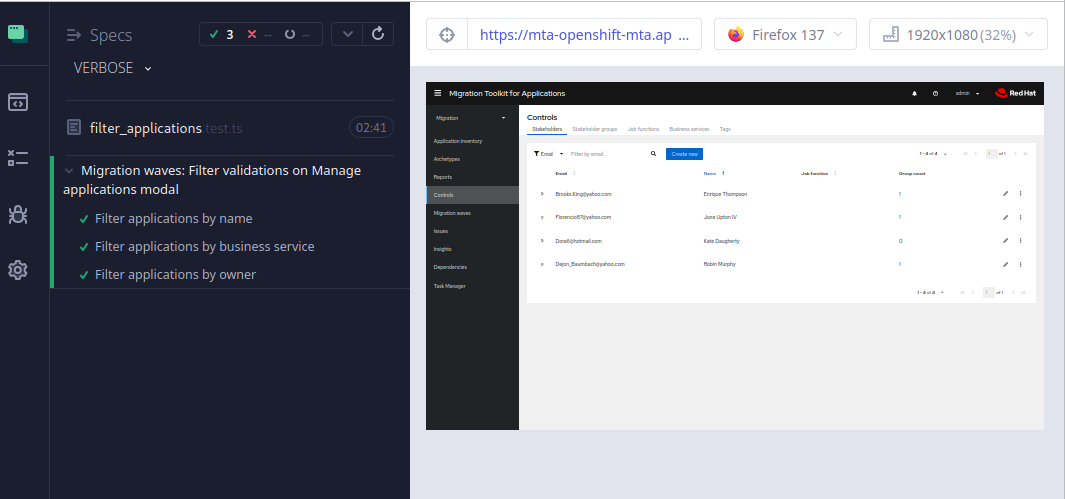Rerun all tests with the reload icon

tap(377, 34)
